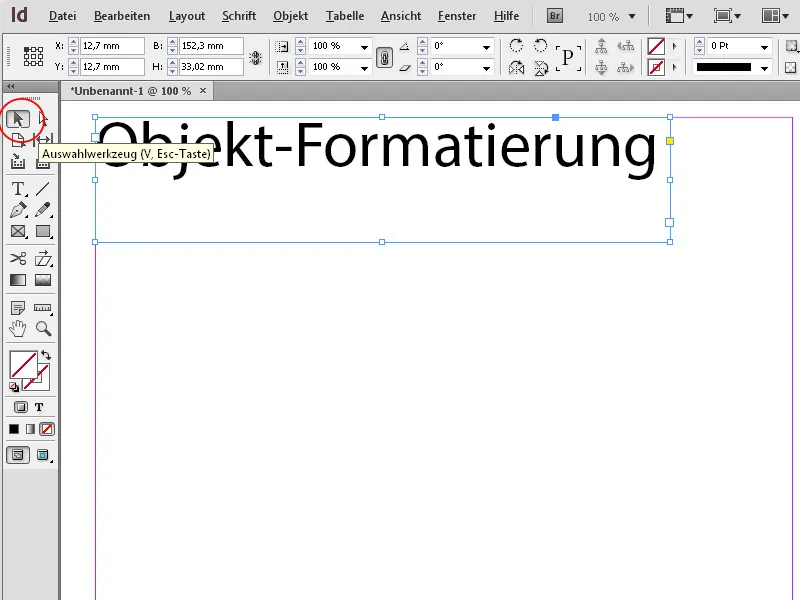This screenshot has width=800, height=600.
Task: Select the Scissors tool
Action: point(18,259)
